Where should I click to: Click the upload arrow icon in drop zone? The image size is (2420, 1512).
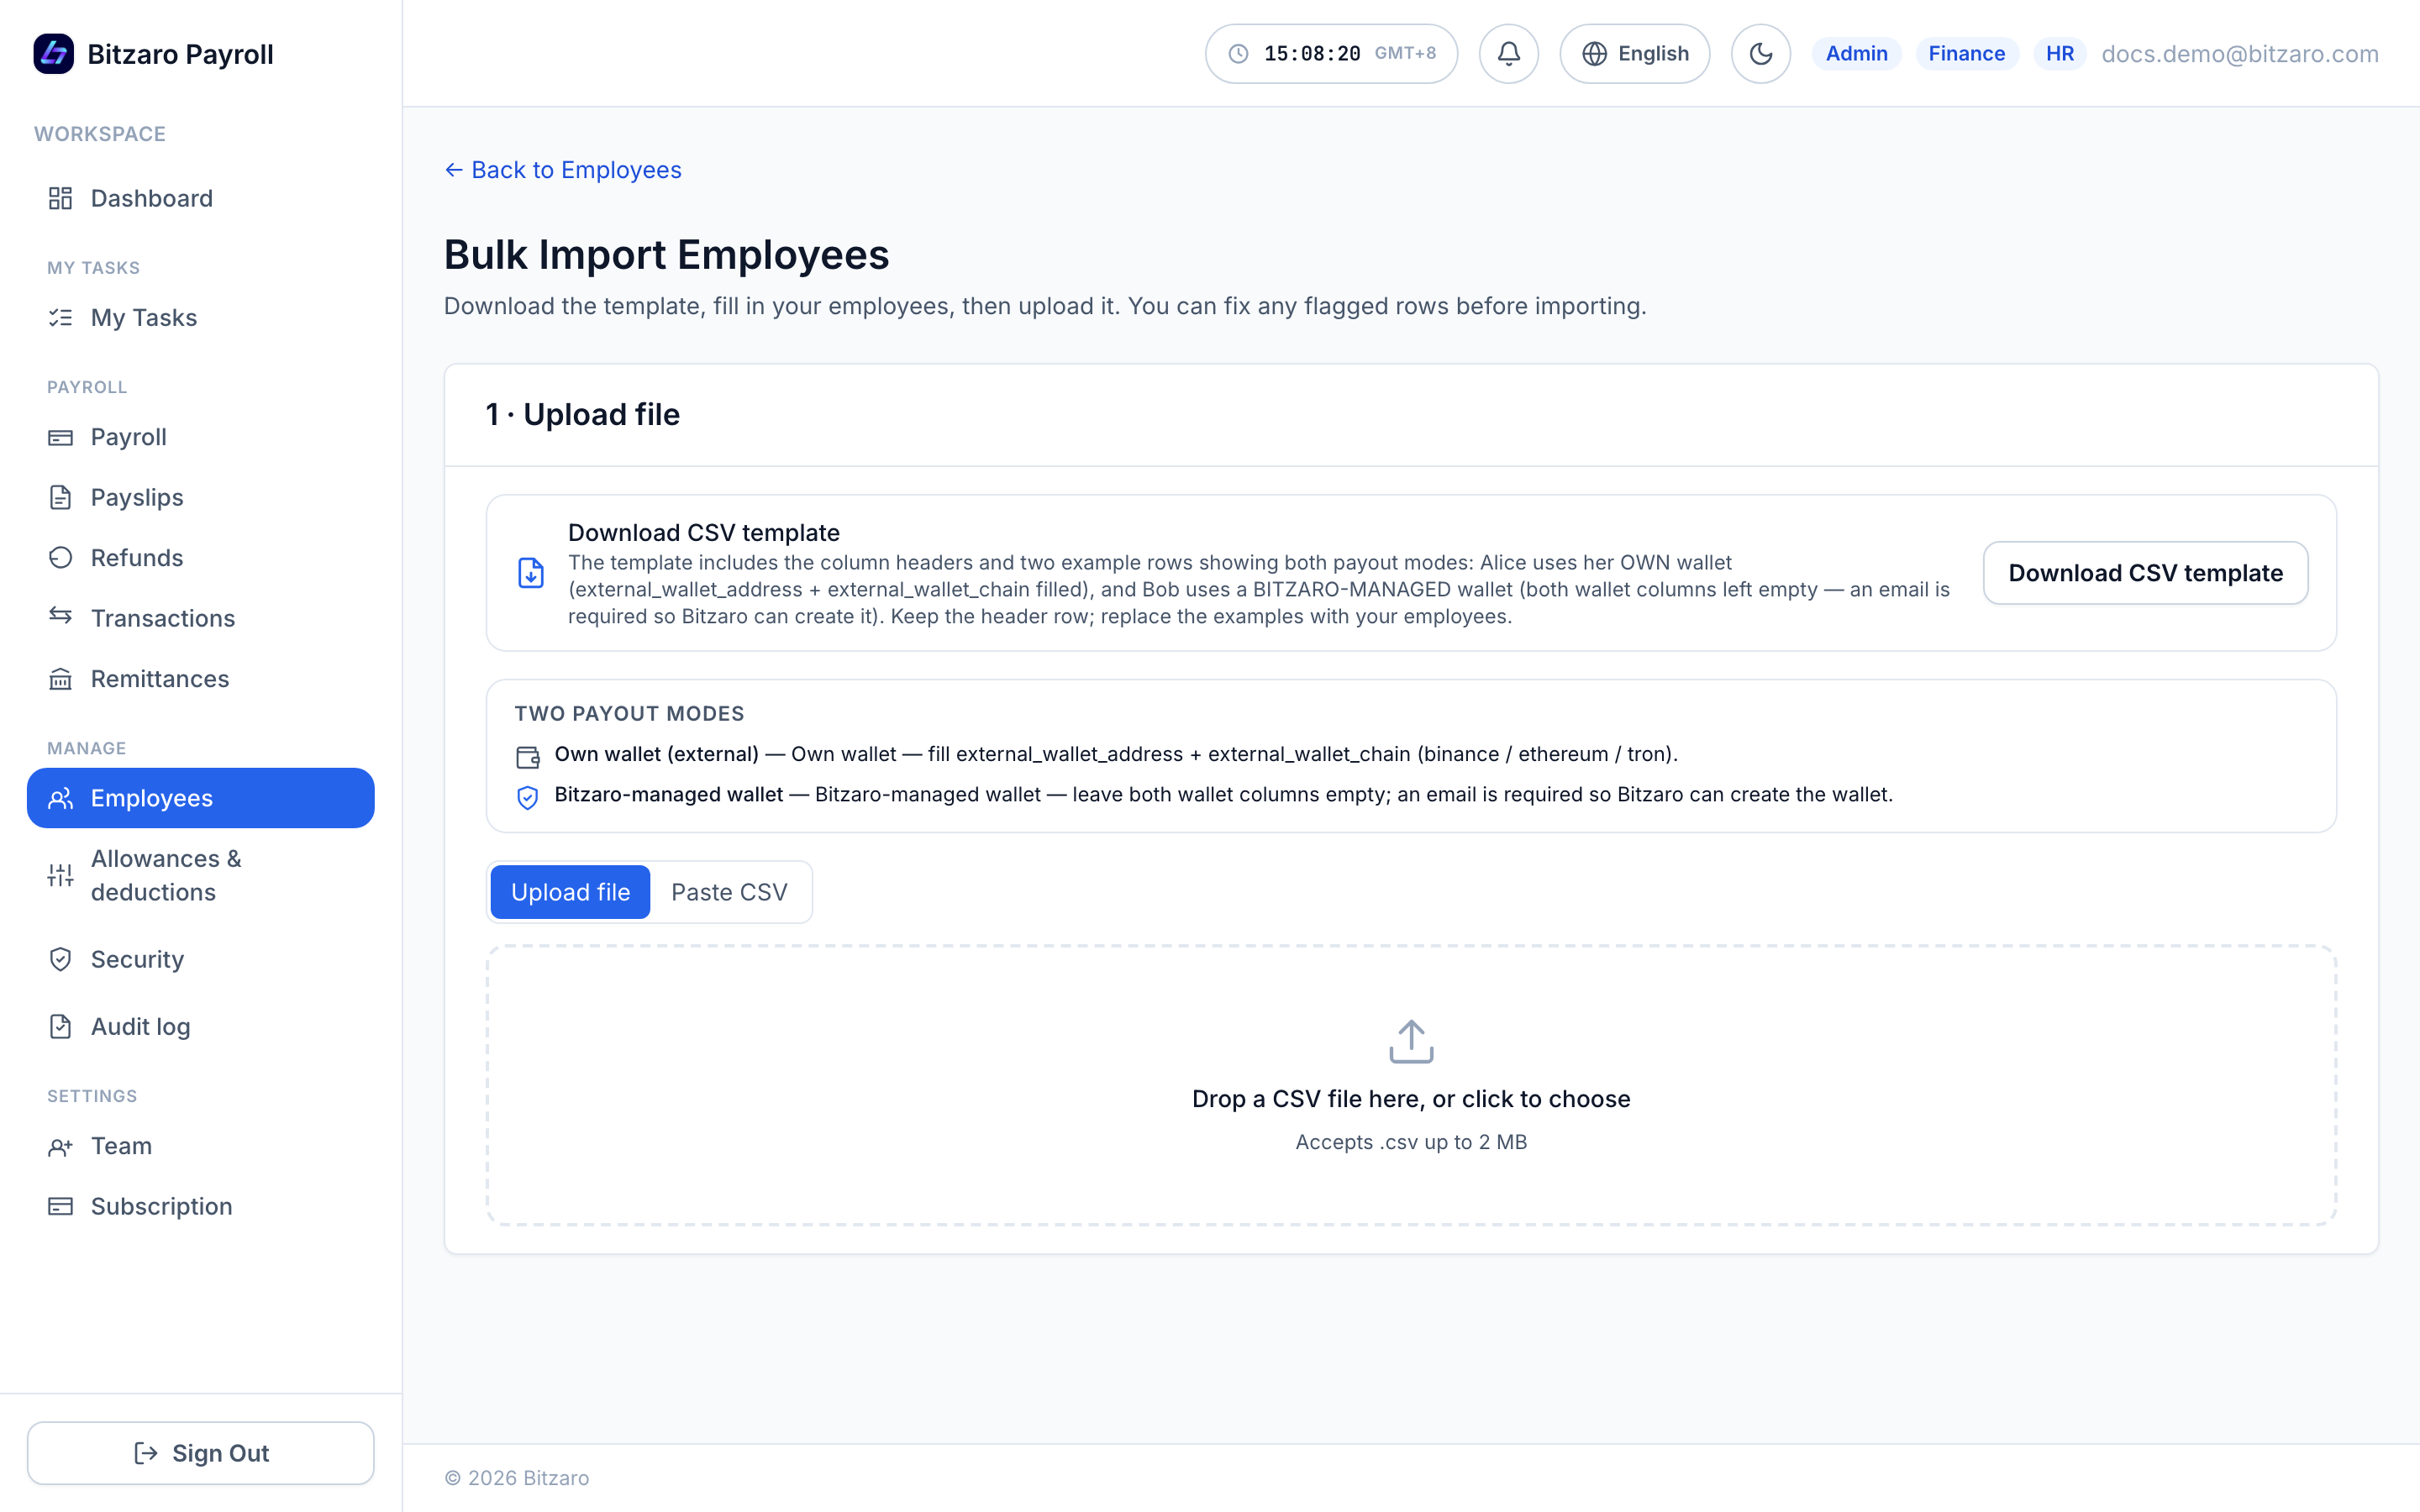[x=1411, y=1041]
